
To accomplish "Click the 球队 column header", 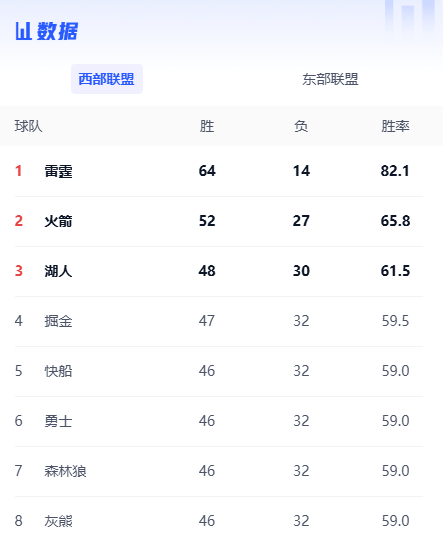I will [x=28, y=126].
